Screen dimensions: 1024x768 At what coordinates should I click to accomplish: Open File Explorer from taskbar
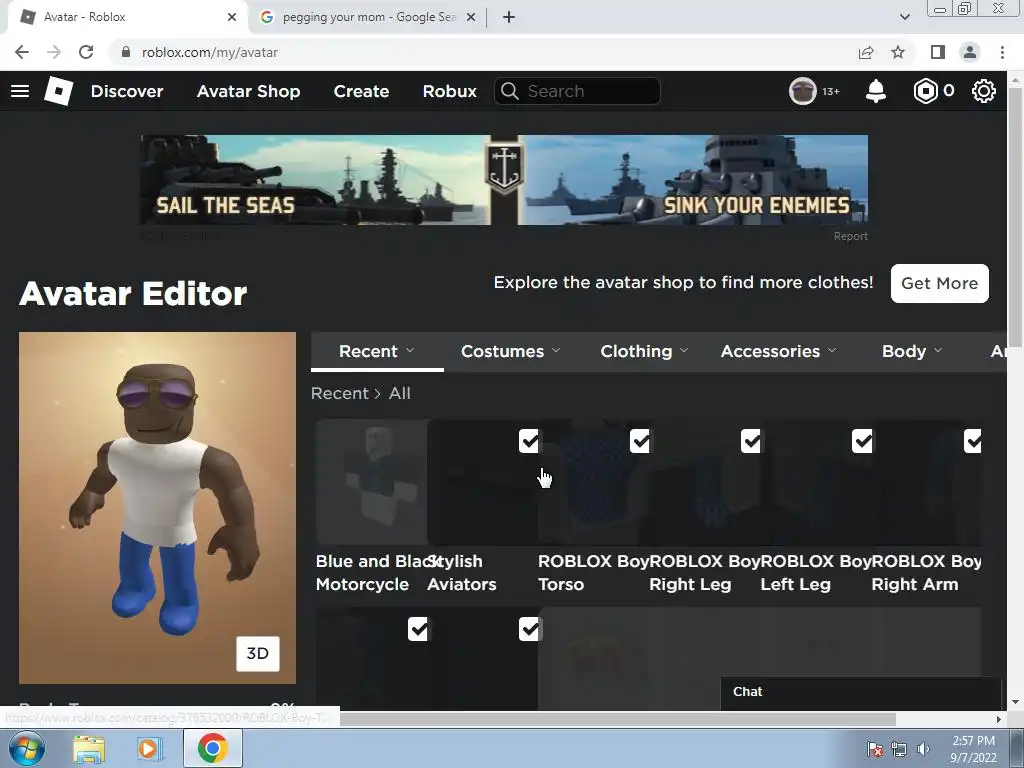(89, 749)
